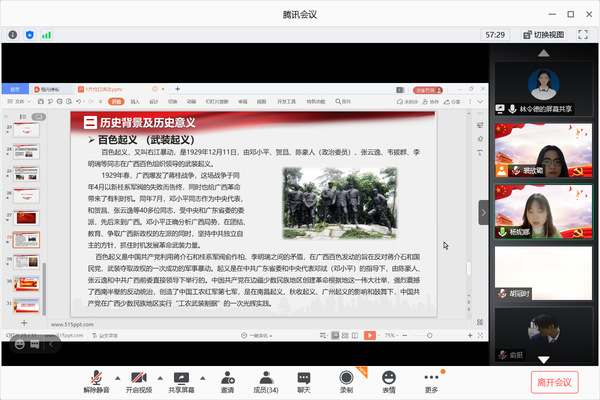Image resolution: width=600 pixels, height=400 pixels.
Task: Toggle outline view in the slide panel
Action: tap(23, 116)
